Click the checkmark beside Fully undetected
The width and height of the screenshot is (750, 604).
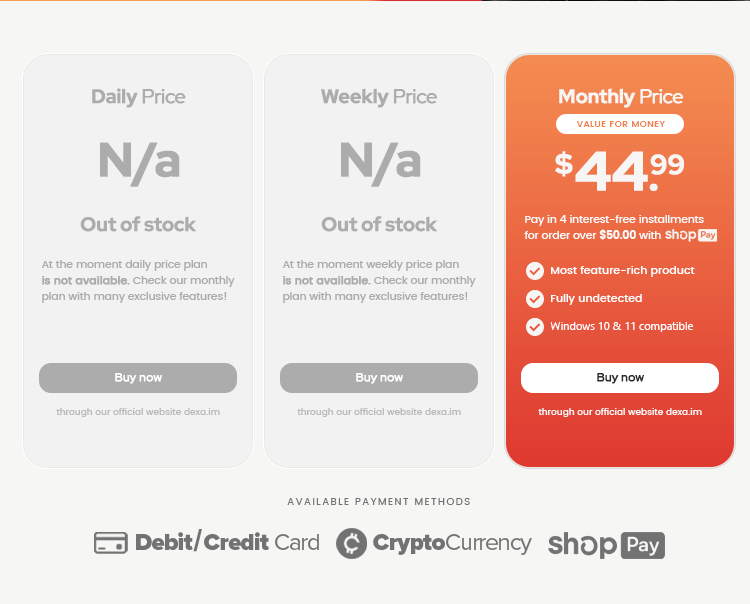[535, 299]
